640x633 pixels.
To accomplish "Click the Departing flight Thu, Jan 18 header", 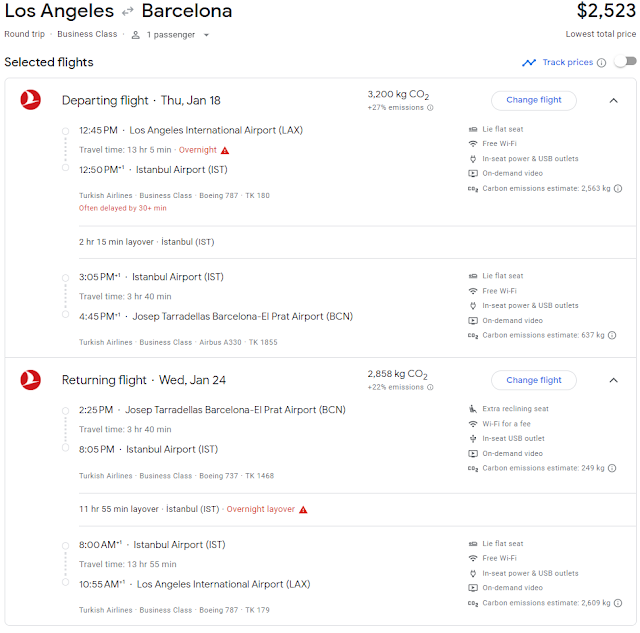I will [140, 101].
